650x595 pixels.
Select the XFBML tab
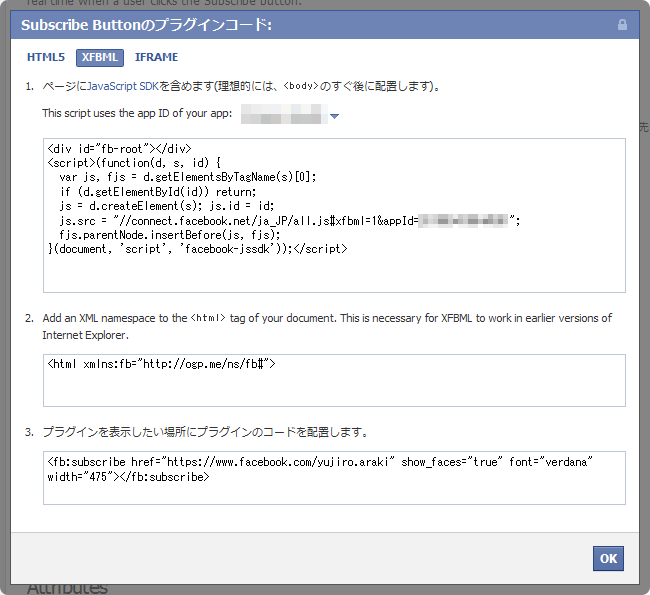click(x=100, y=57)
